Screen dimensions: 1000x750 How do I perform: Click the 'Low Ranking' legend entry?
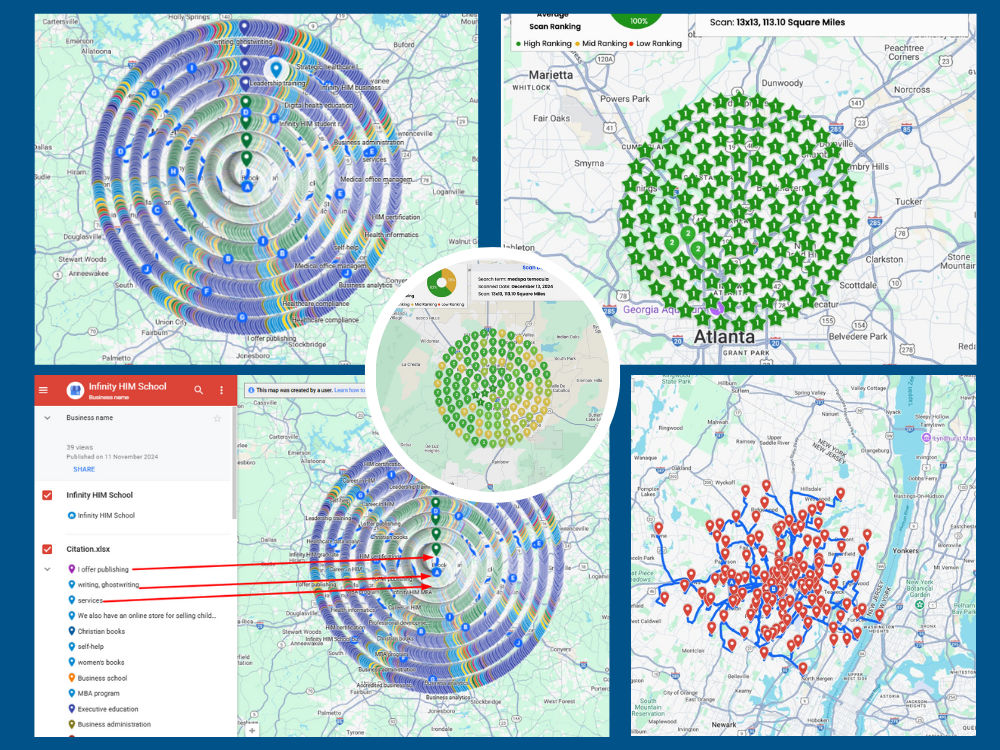click(x=655, y=43)
